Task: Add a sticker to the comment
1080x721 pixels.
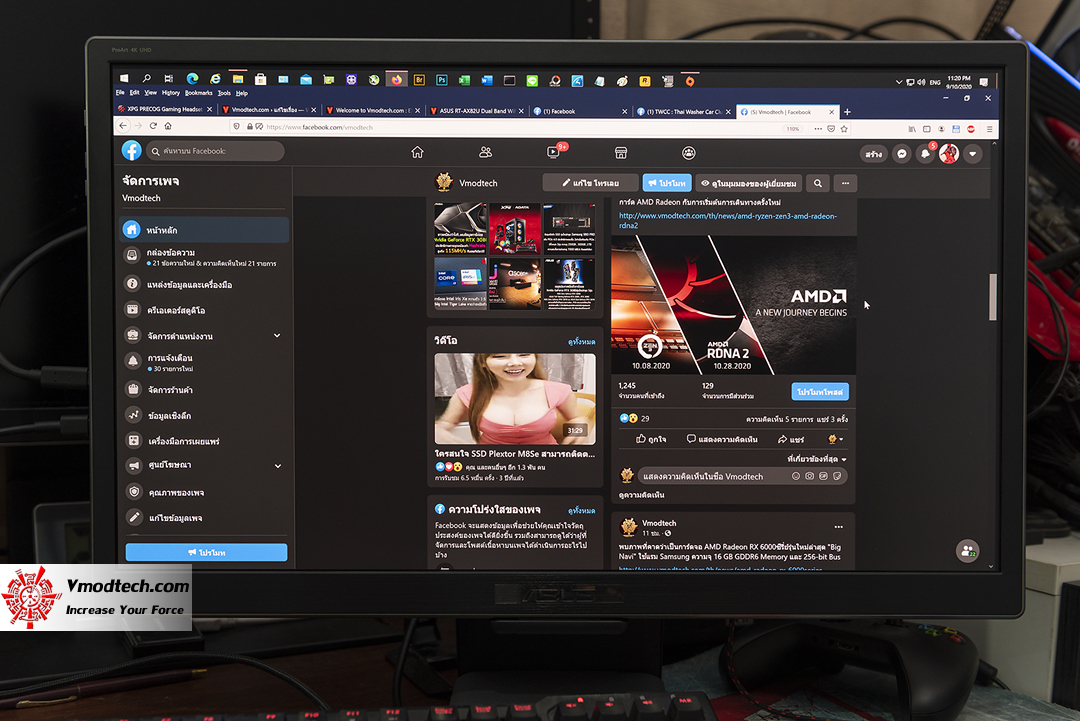Action: coord(837,476)
